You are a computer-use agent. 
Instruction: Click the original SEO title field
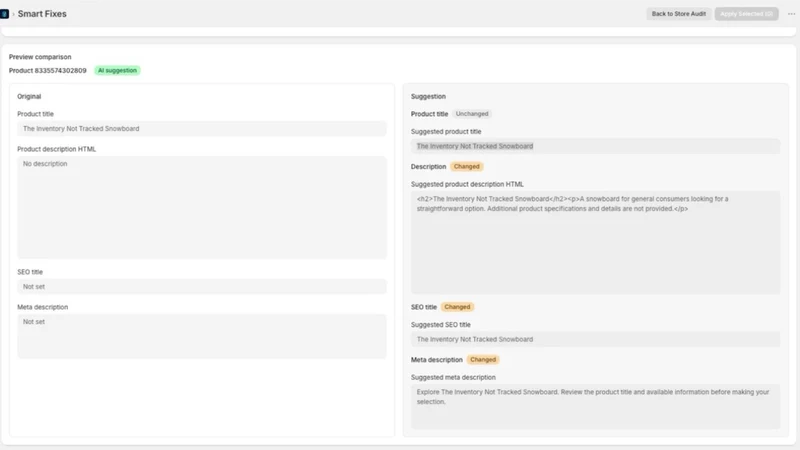tap(202, 287)
